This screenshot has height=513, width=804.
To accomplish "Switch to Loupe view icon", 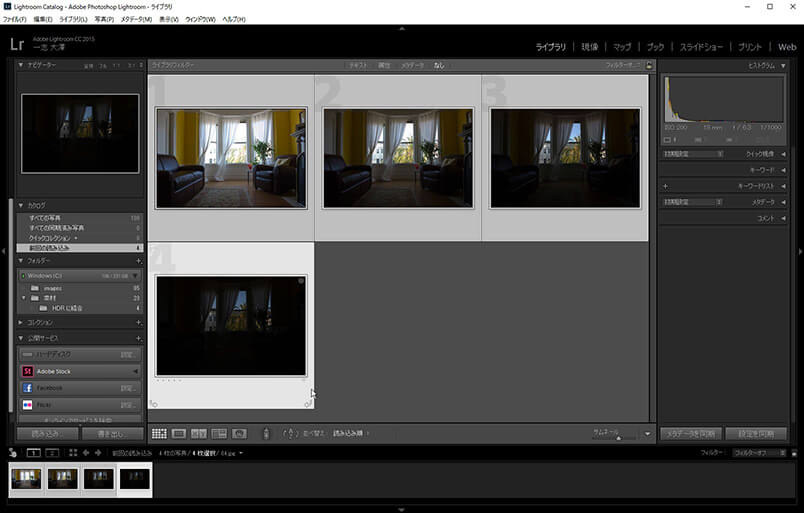I will pos(179,434).
